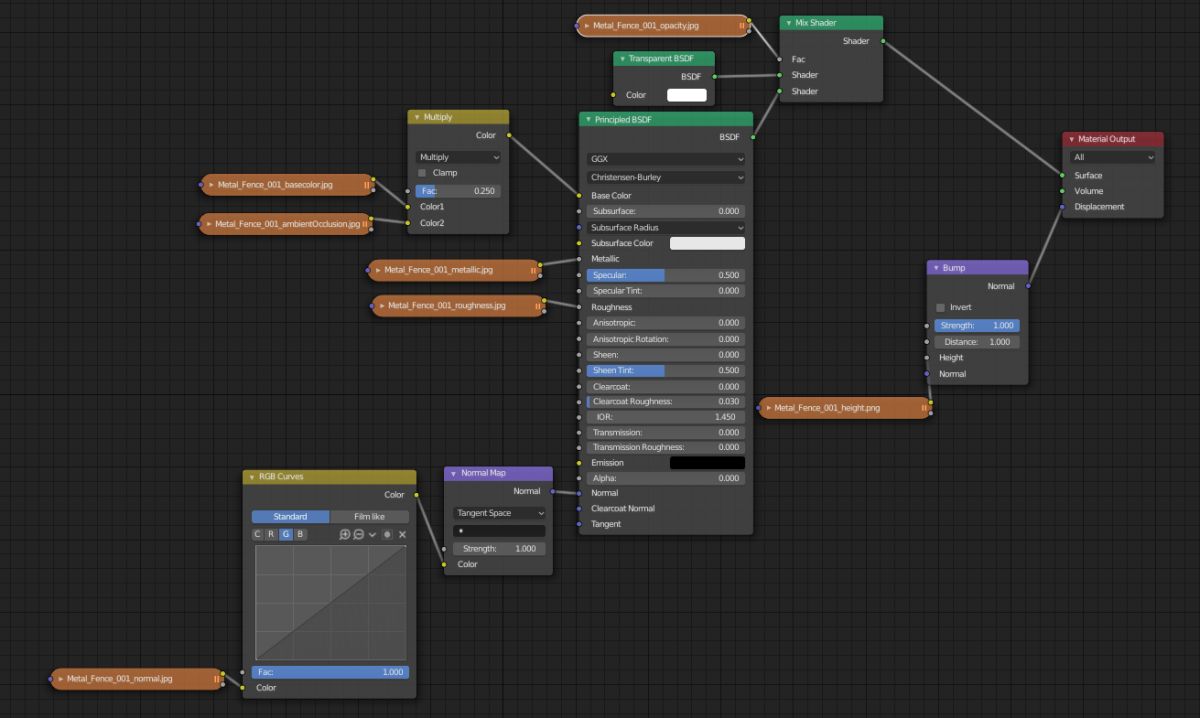
Task: Zoom in on the RGB Curves graph
Action: [345, 534]
